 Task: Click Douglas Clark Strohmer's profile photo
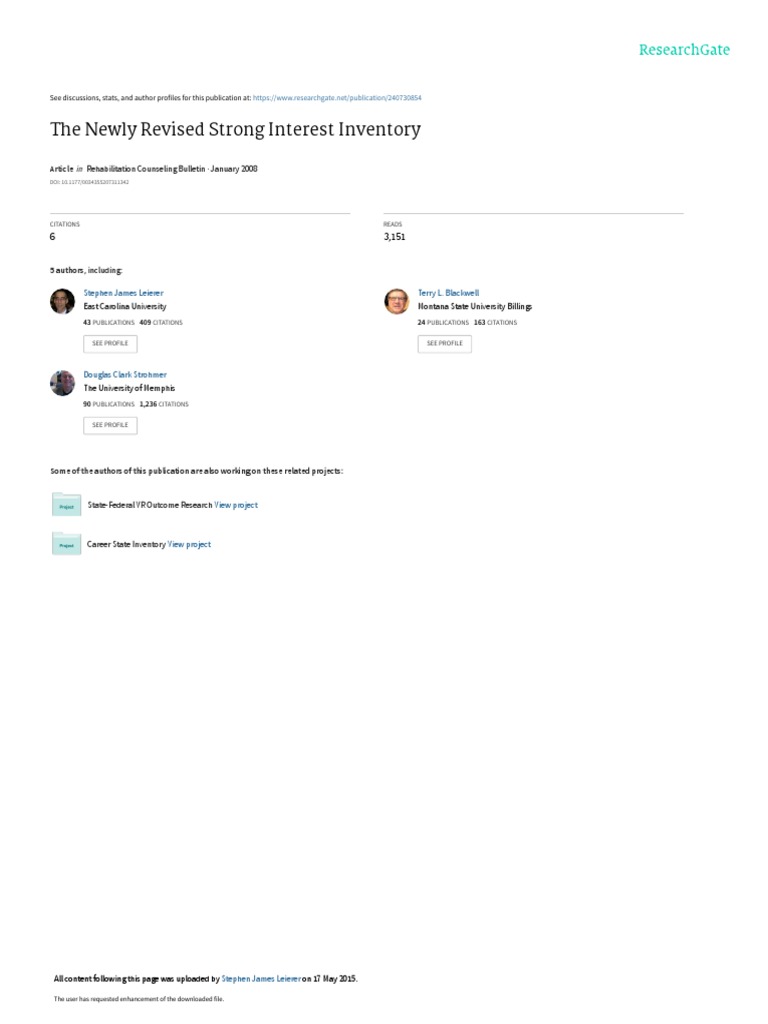point(62,383)
